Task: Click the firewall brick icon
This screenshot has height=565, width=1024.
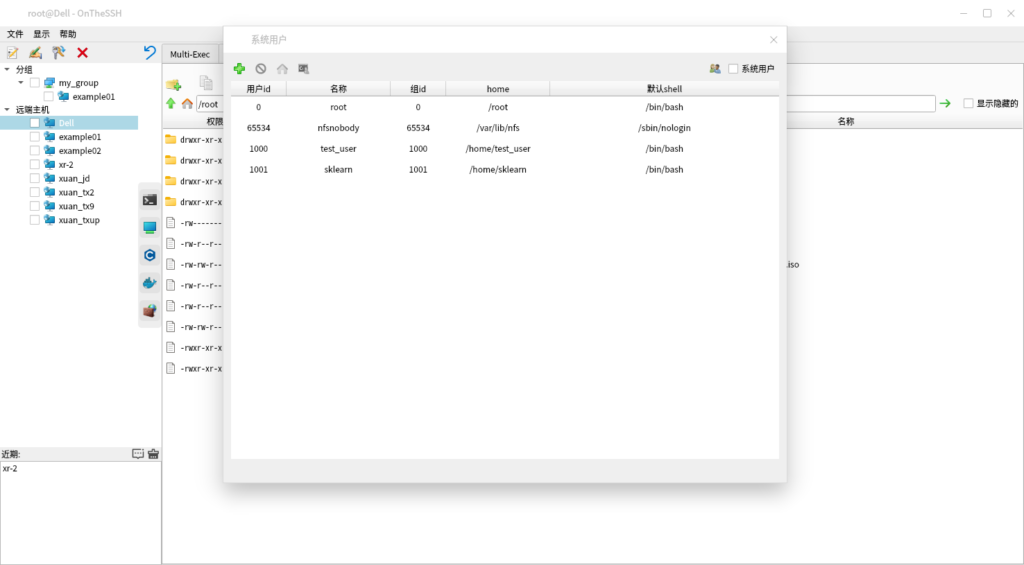Action: [x=149, y=311]
